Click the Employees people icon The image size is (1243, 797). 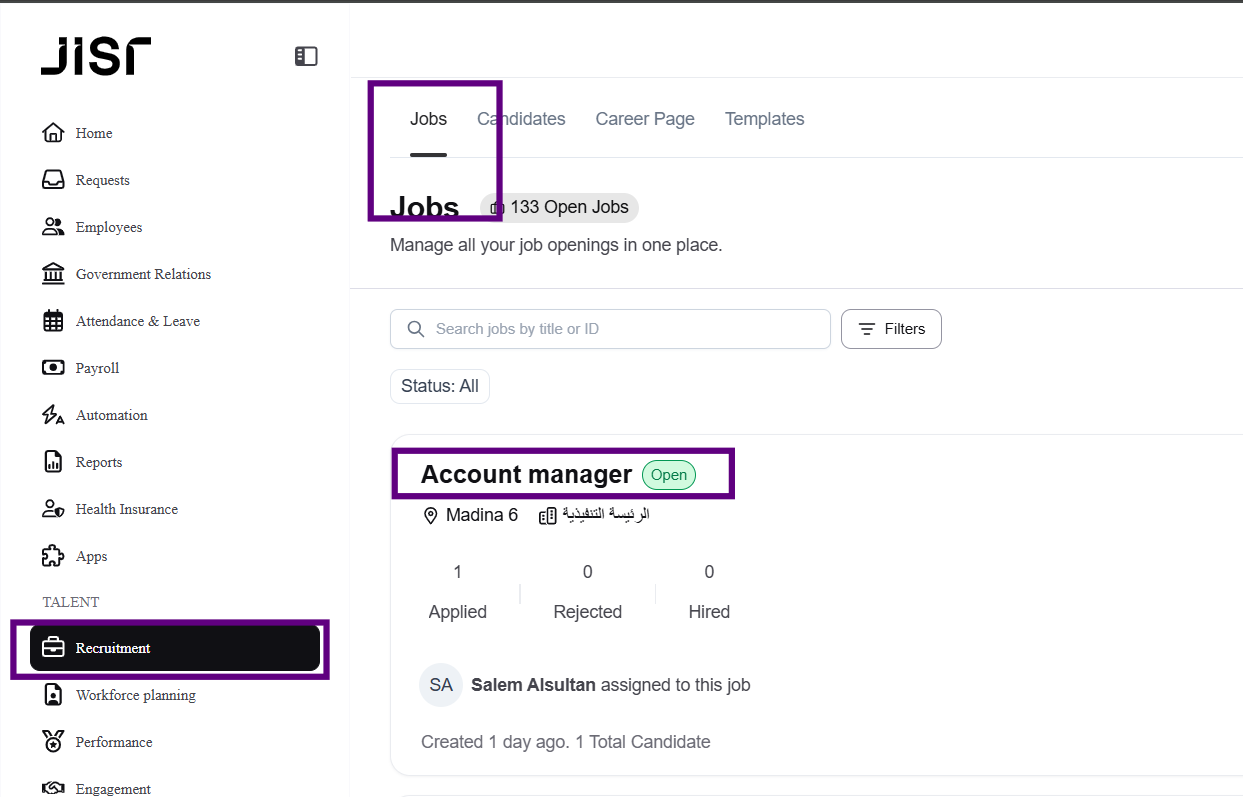point(53,227)
